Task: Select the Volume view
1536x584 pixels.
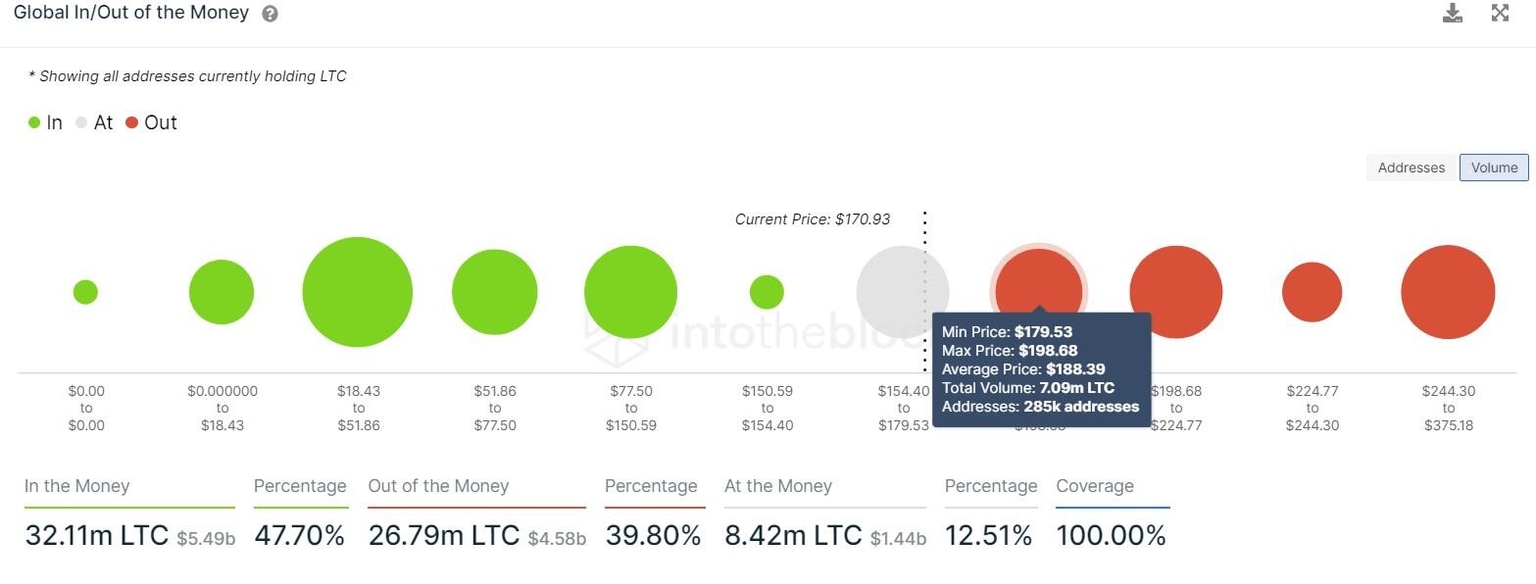Action: coord(1493,167)
